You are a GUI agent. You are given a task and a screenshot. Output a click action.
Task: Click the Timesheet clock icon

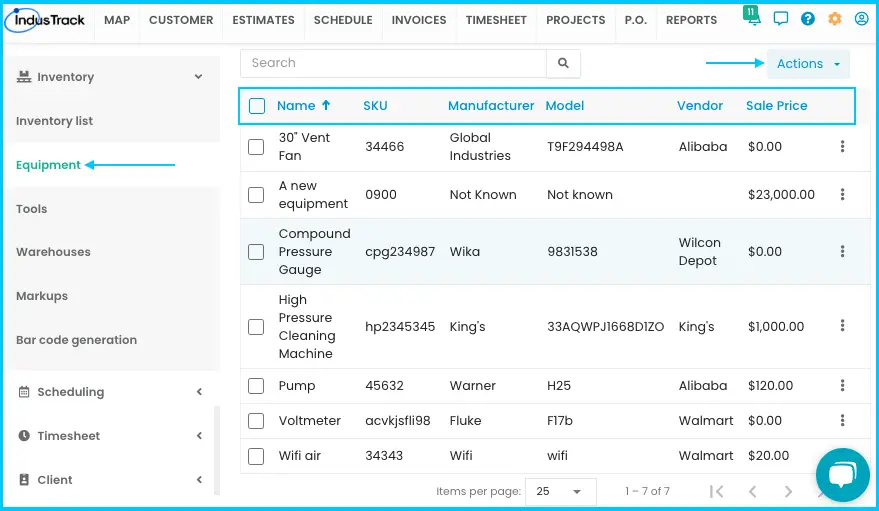[x=24, y=435]
